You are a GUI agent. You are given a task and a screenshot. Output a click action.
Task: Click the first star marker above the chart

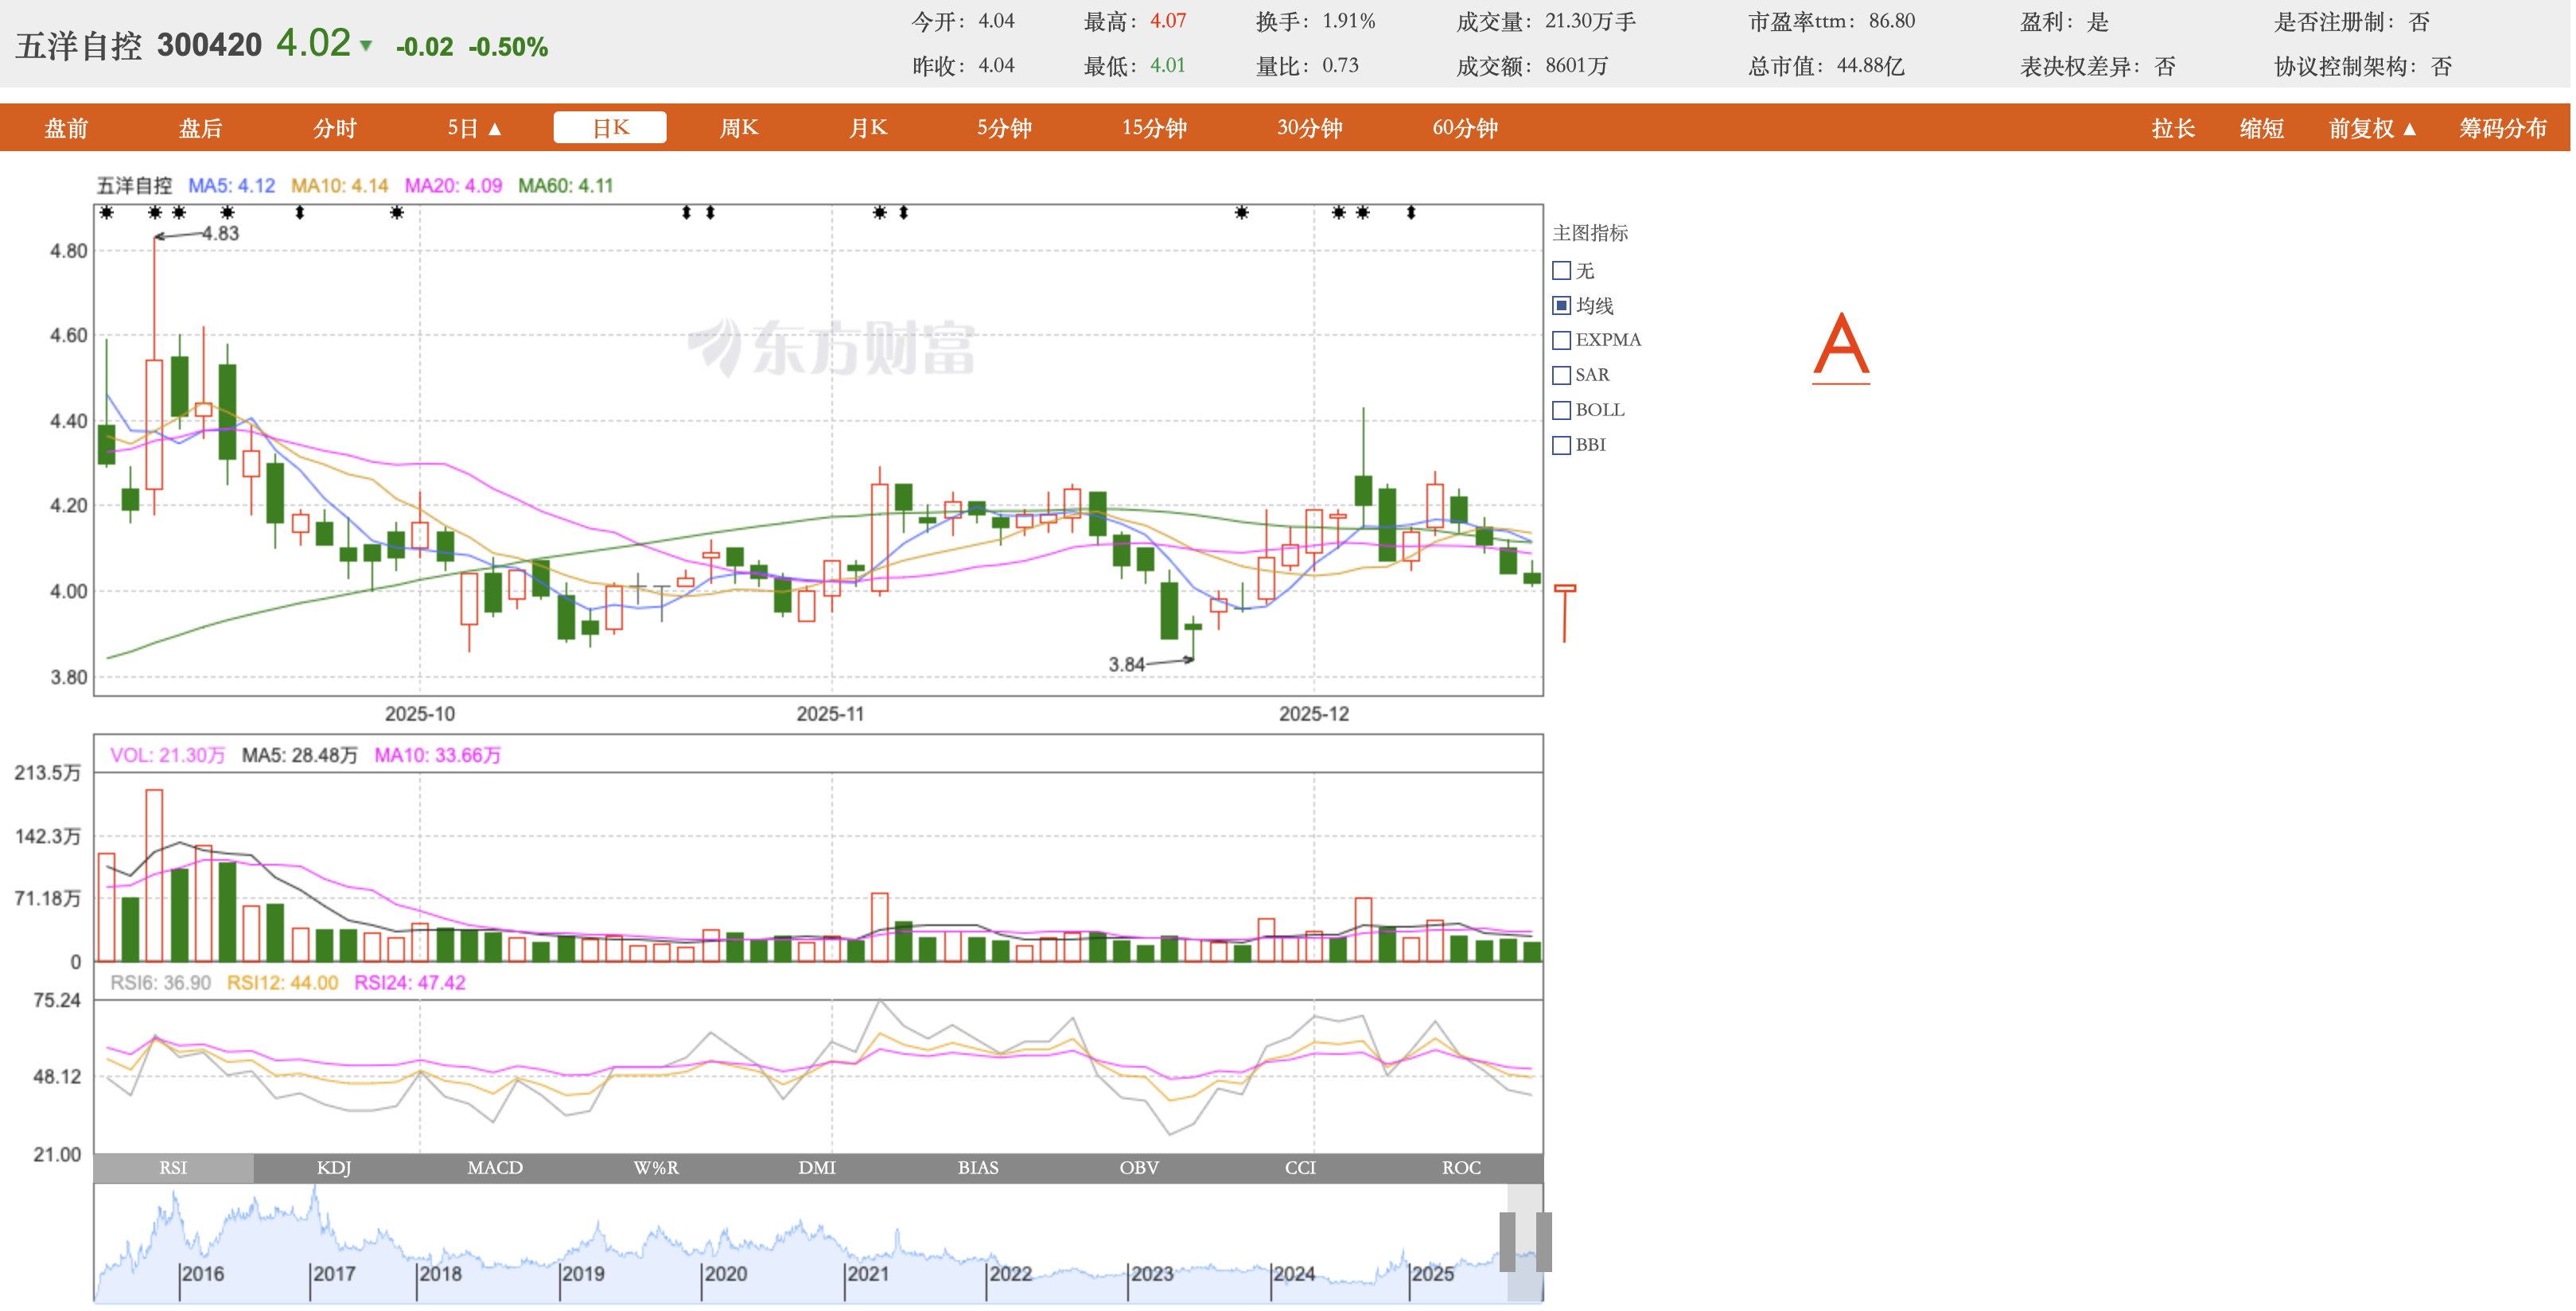point(107,213)
